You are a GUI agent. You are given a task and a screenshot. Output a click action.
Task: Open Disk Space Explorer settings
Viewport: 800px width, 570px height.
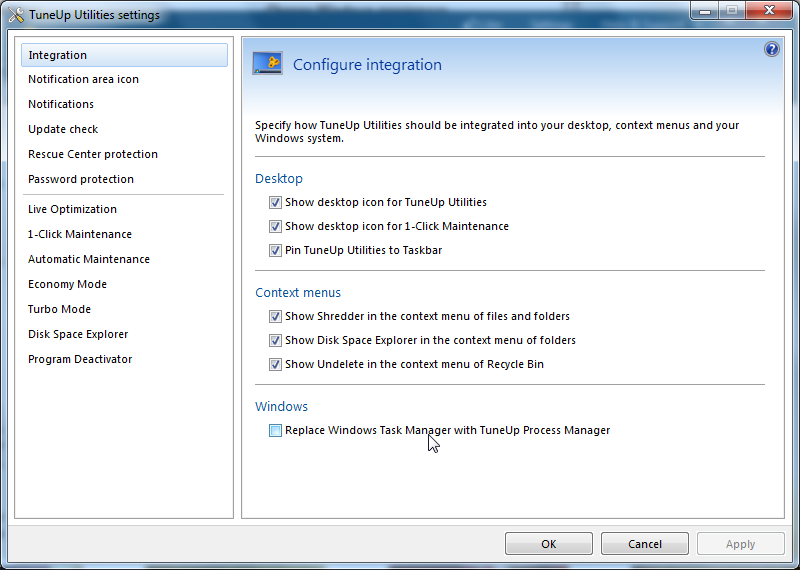tap(78, 334)
